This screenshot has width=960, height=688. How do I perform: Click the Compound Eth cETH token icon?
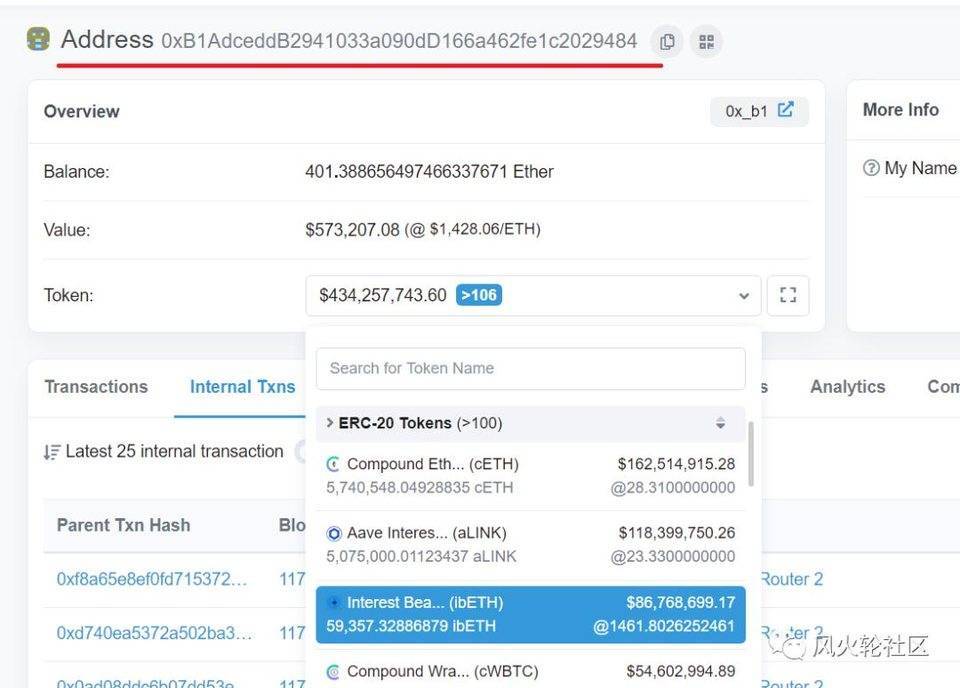pyautogui.click(x=332, y=463)
